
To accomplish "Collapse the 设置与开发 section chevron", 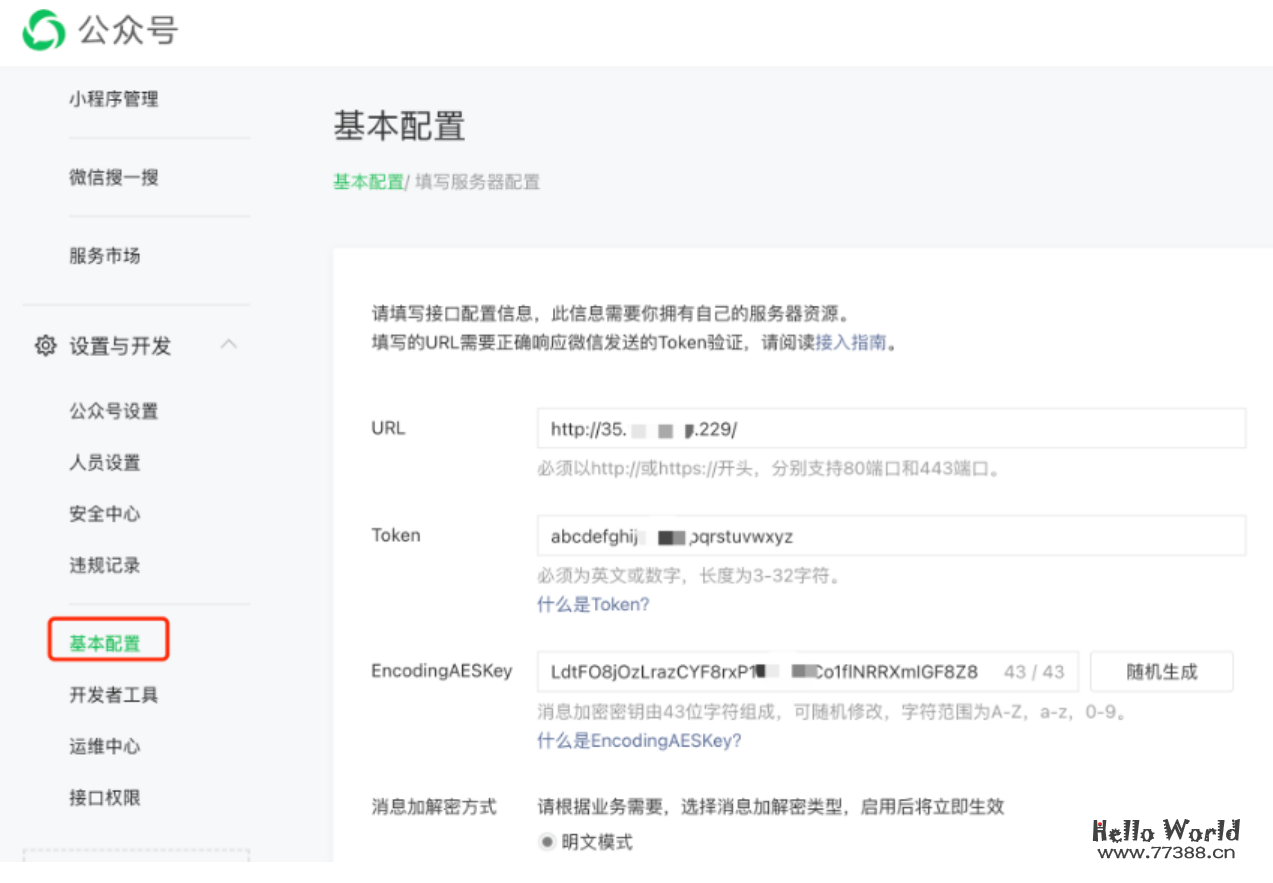I will [229, 343].
